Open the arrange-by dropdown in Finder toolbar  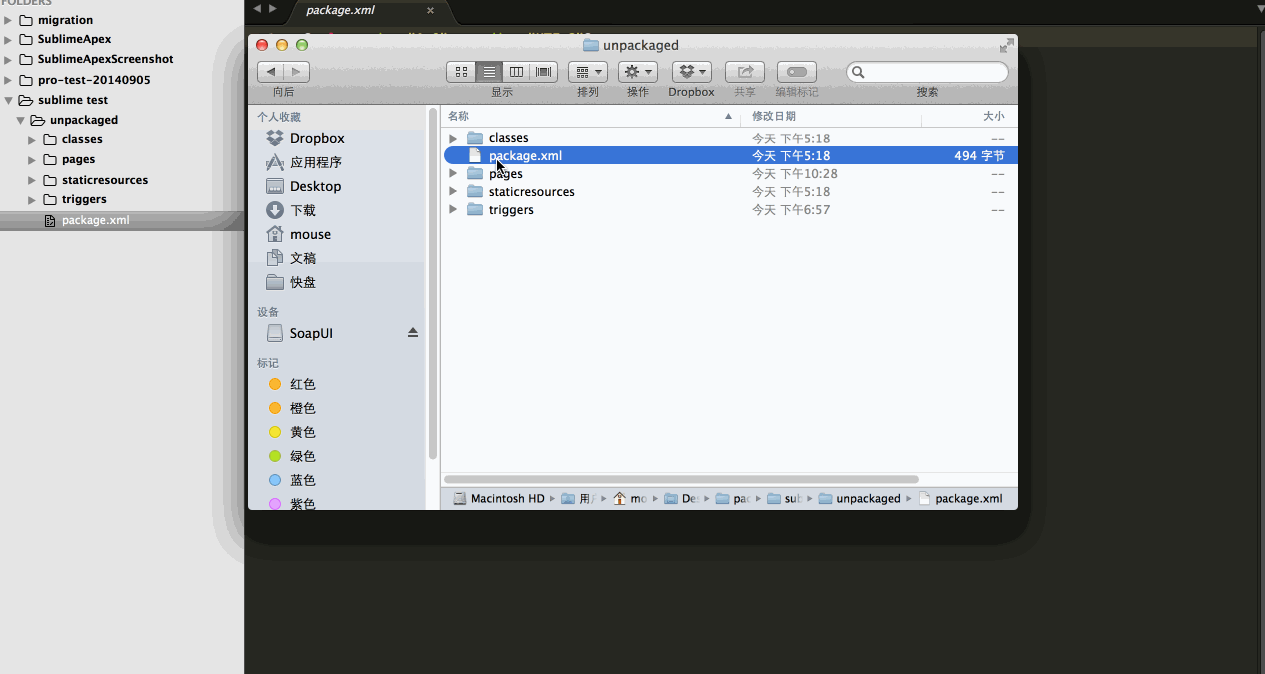[588, 72]
